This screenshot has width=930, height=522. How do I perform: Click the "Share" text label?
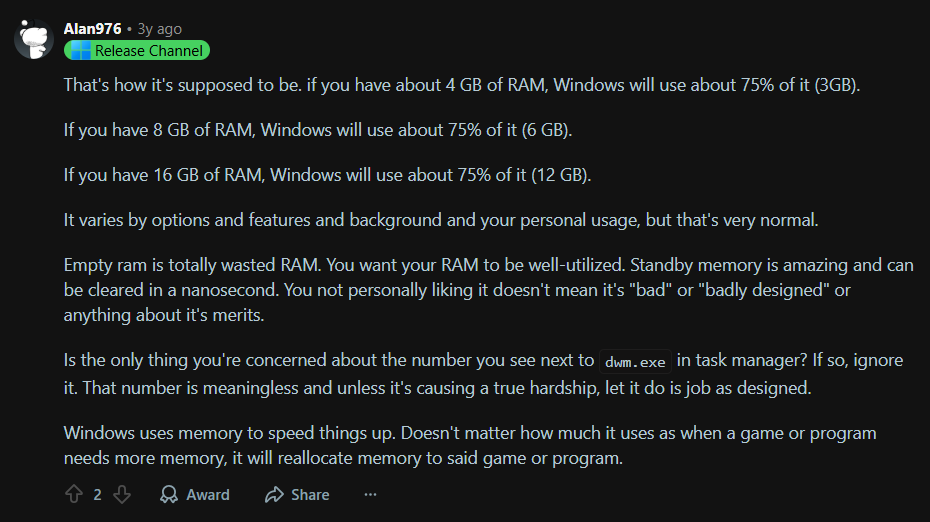click(x=310, y=494)
